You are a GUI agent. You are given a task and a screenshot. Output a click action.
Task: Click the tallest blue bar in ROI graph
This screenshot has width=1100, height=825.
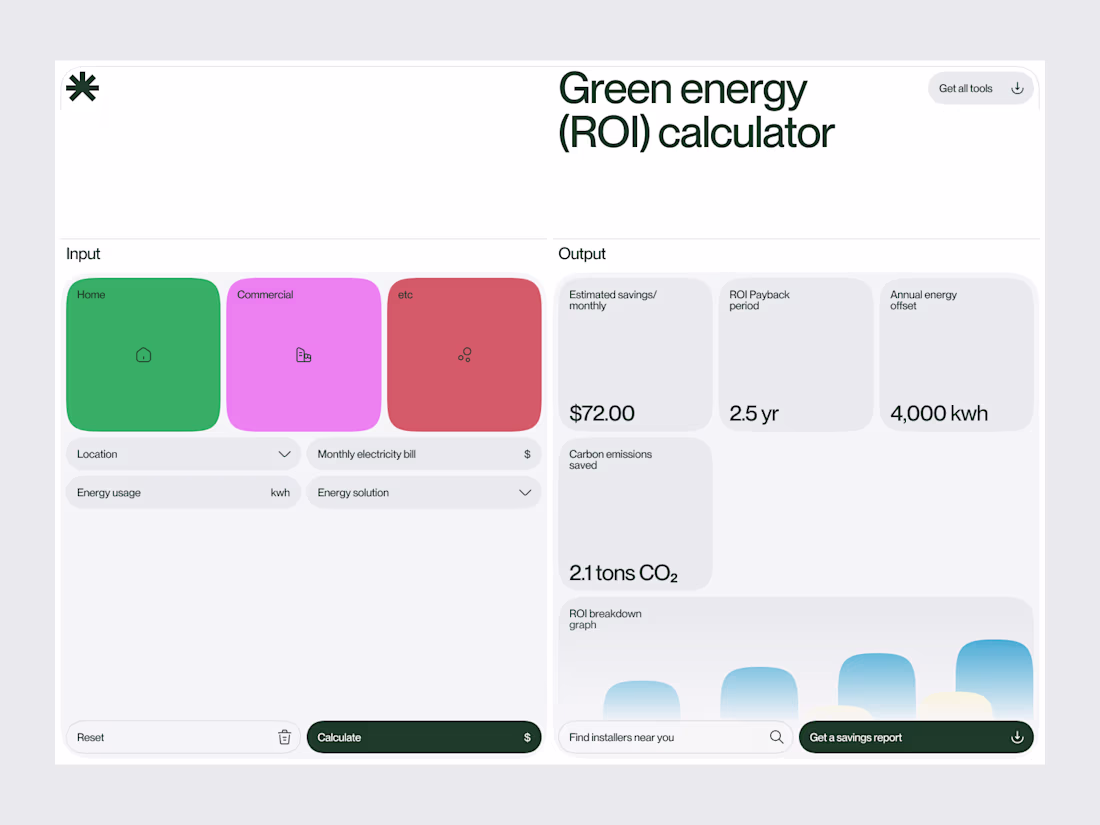tap(994, 679)
